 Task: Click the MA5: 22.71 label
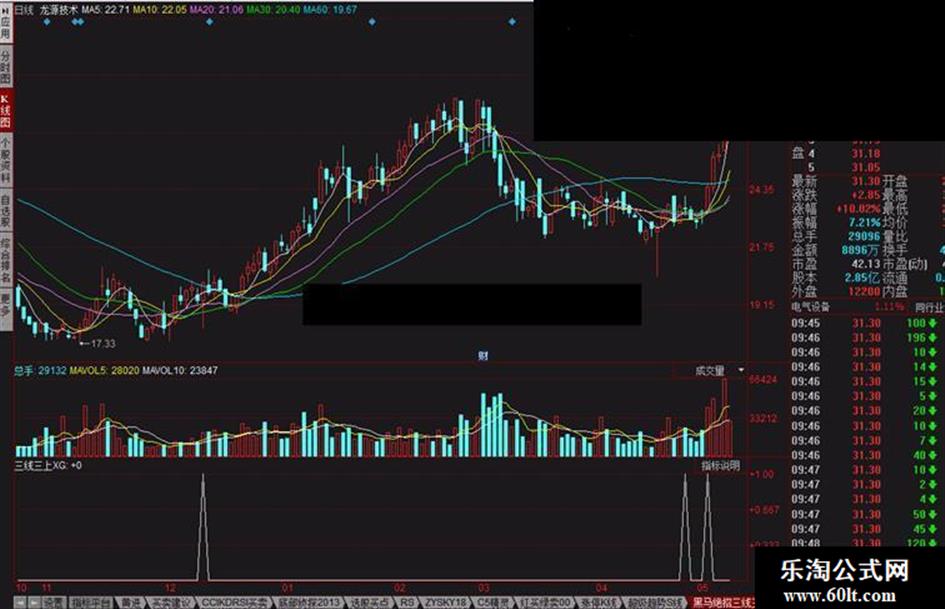[x=105, y=10]
